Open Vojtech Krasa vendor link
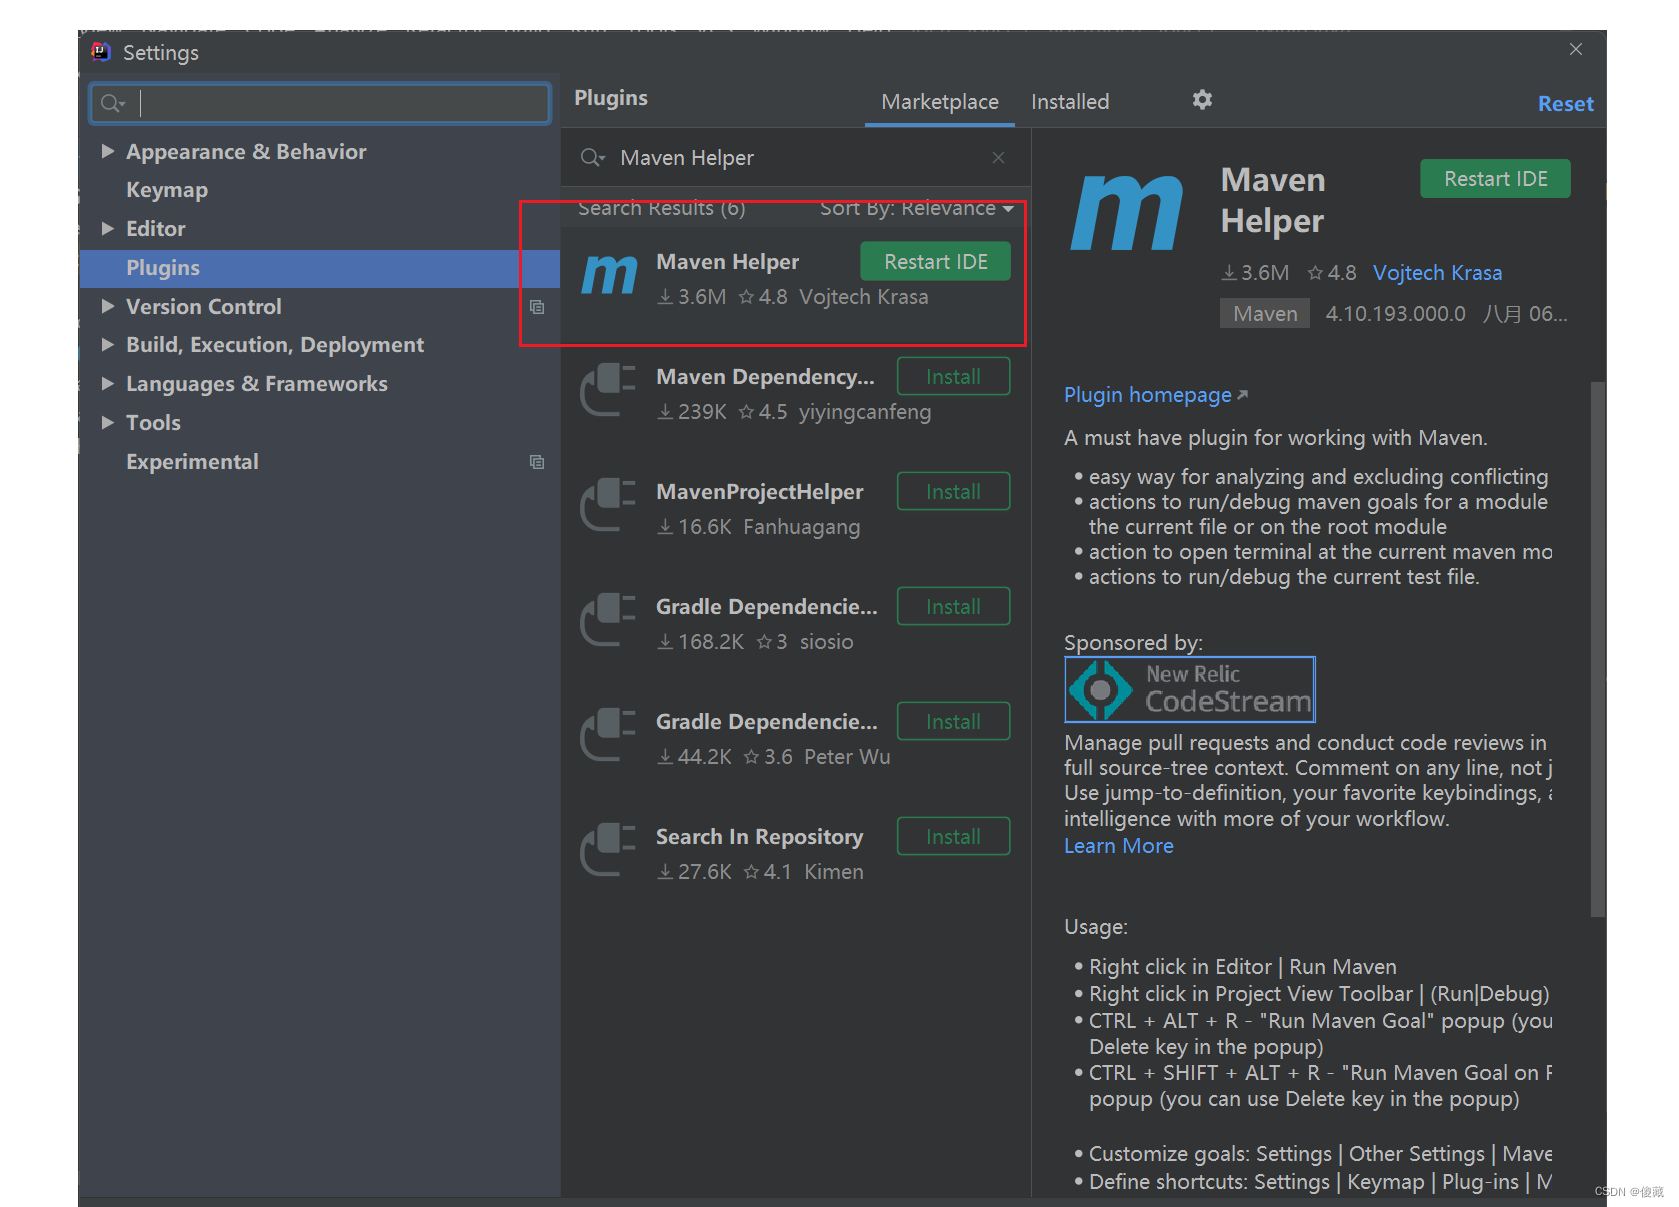1679x1207 pixels. pos(1437,273)
